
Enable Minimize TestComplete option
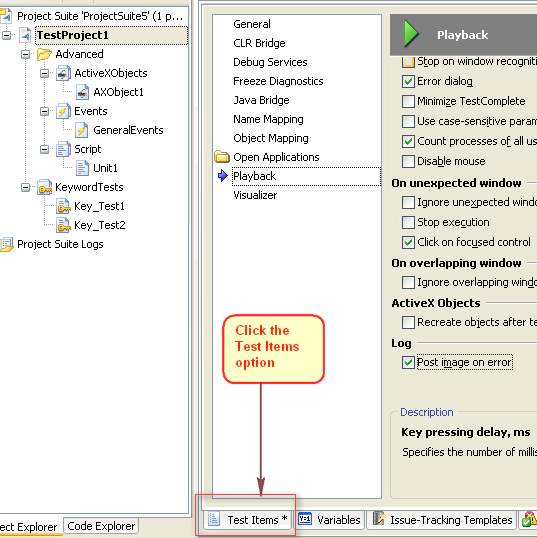(x=408, y=102)
